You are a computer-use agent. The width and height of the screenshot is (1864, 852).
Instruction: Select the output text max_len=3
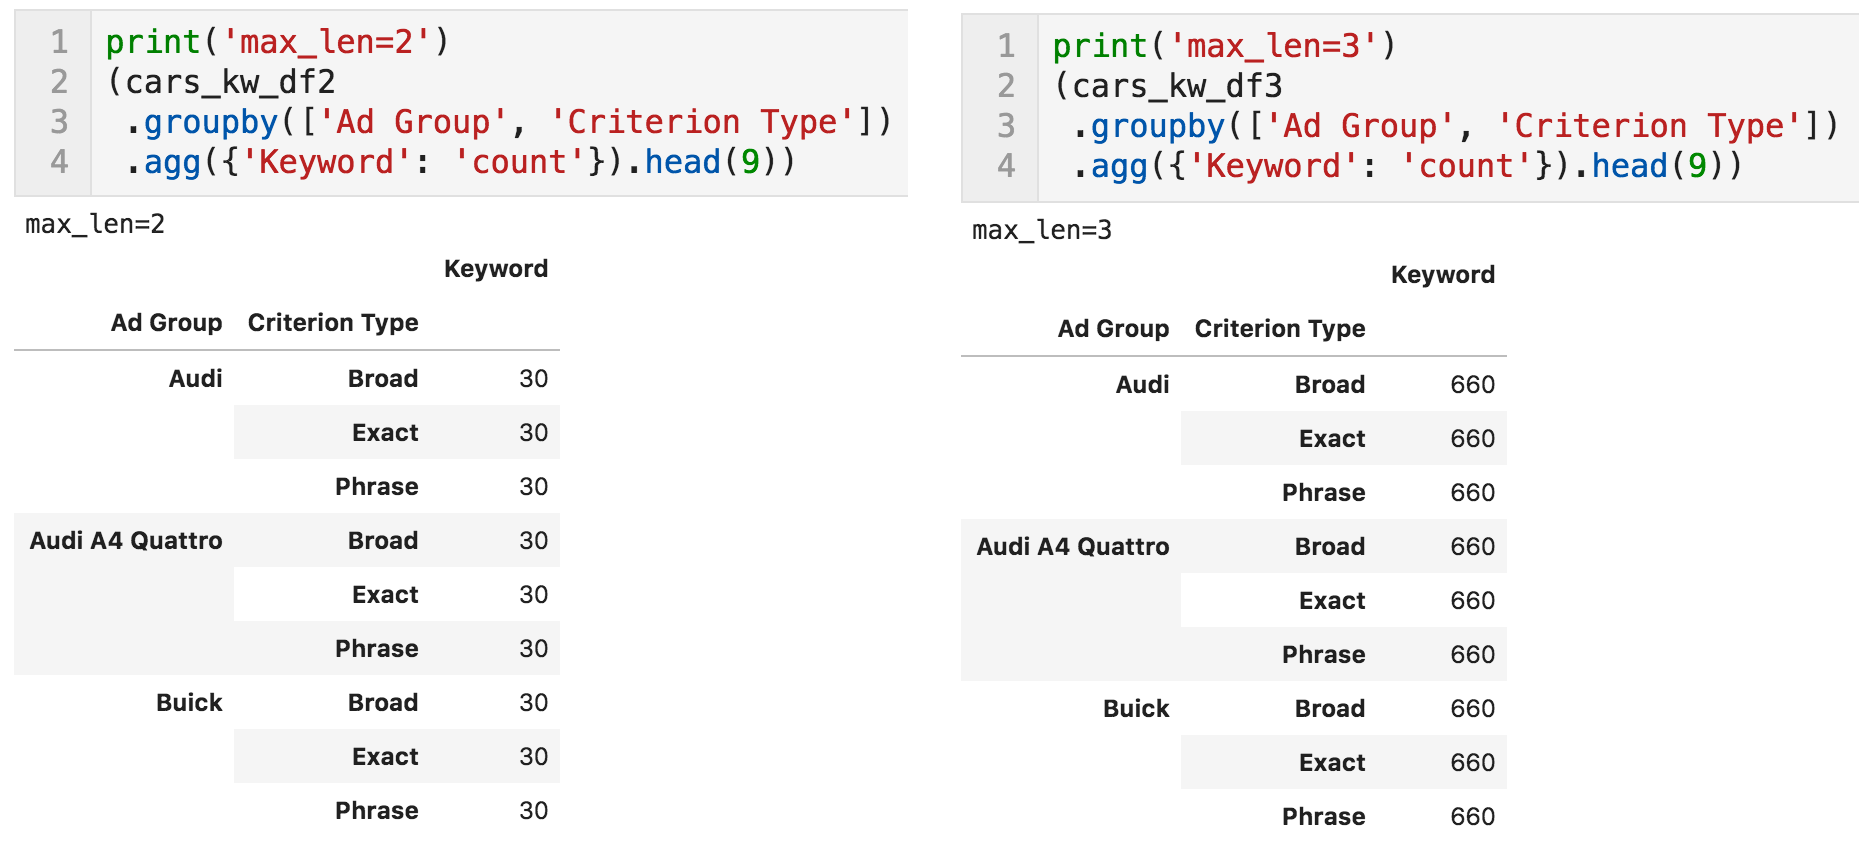[1042, 230]
